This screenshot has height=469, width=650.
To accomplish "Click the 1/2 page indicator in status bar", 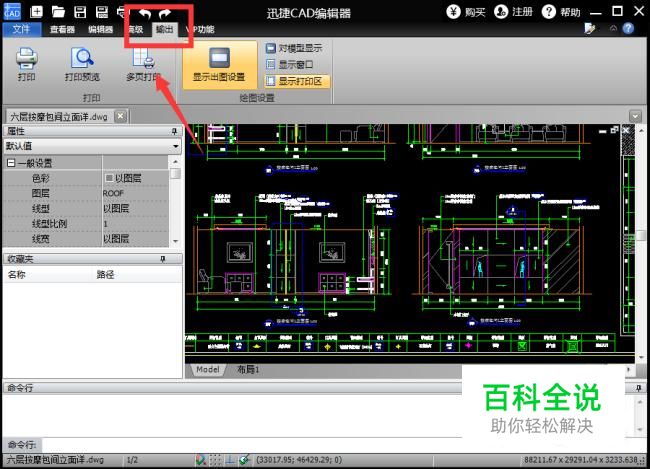I will coord(132,460).
